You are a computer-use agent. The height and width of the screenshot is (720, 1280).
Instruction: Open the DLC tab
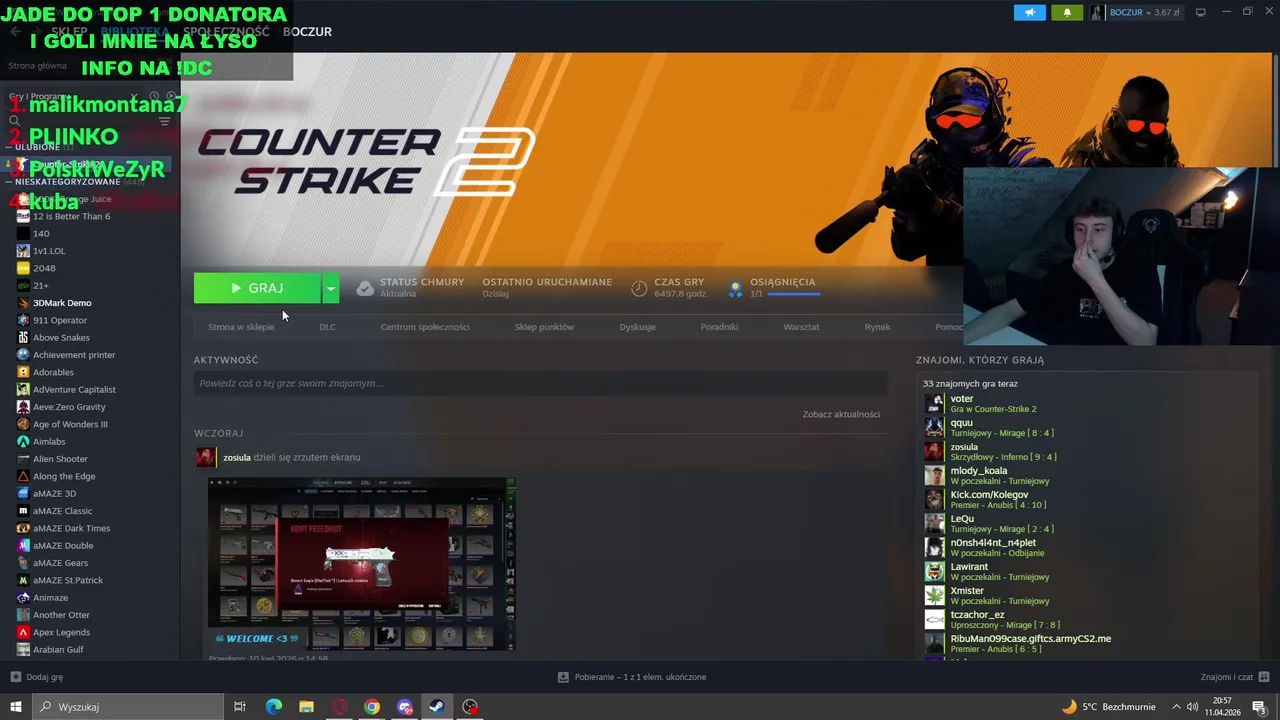coord(327,327)
